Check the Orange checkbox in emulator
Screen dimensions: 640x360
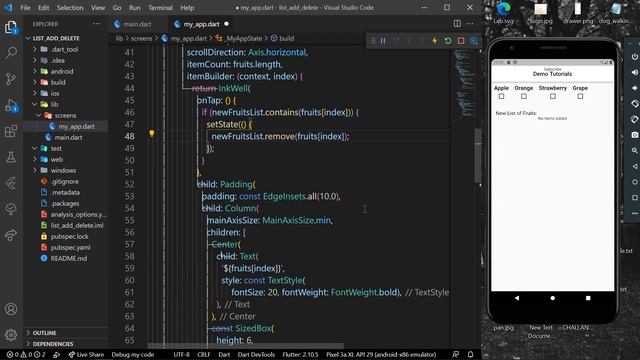[x=524, y=96]
